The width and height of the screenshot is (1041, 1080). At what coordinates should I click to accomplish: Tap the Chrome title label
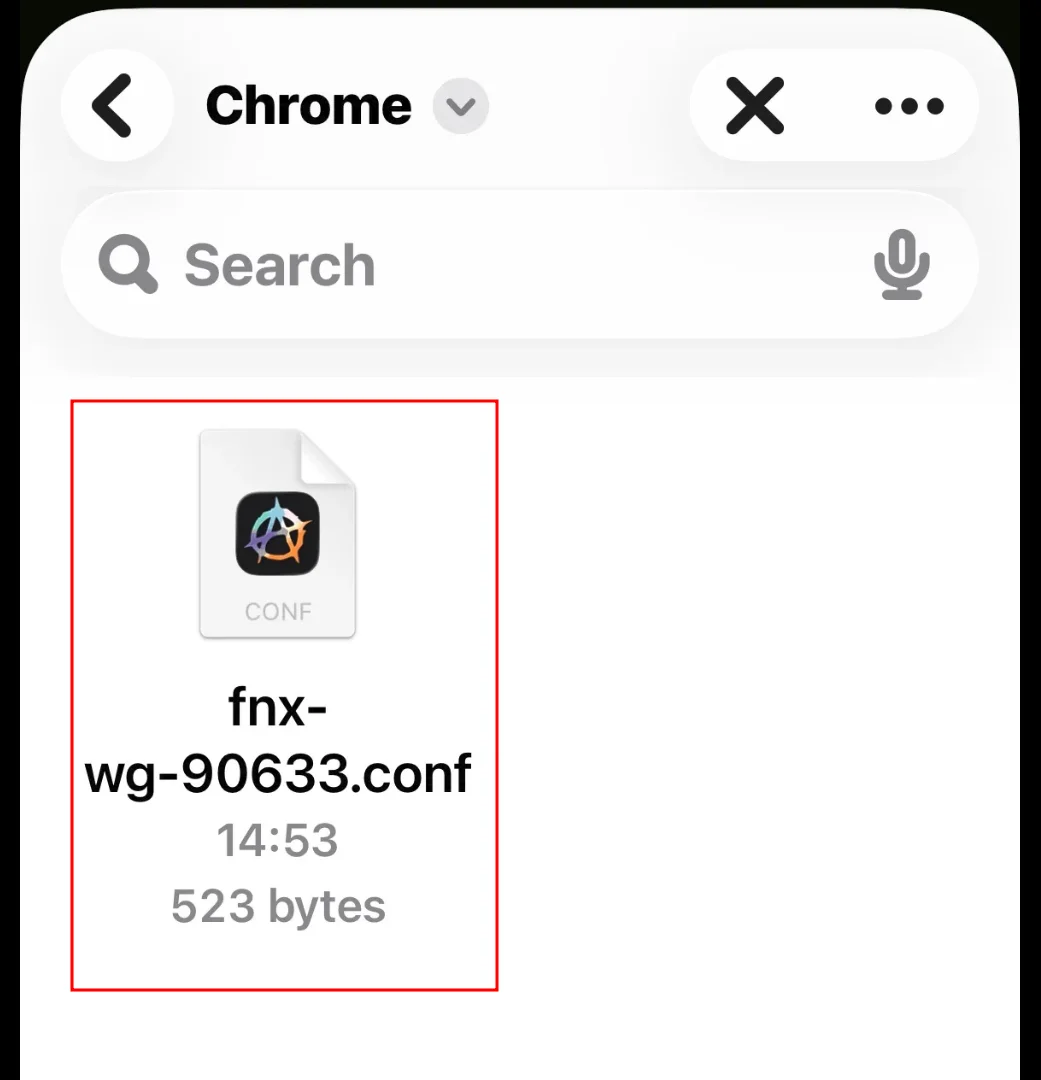(x=307, y=106)
